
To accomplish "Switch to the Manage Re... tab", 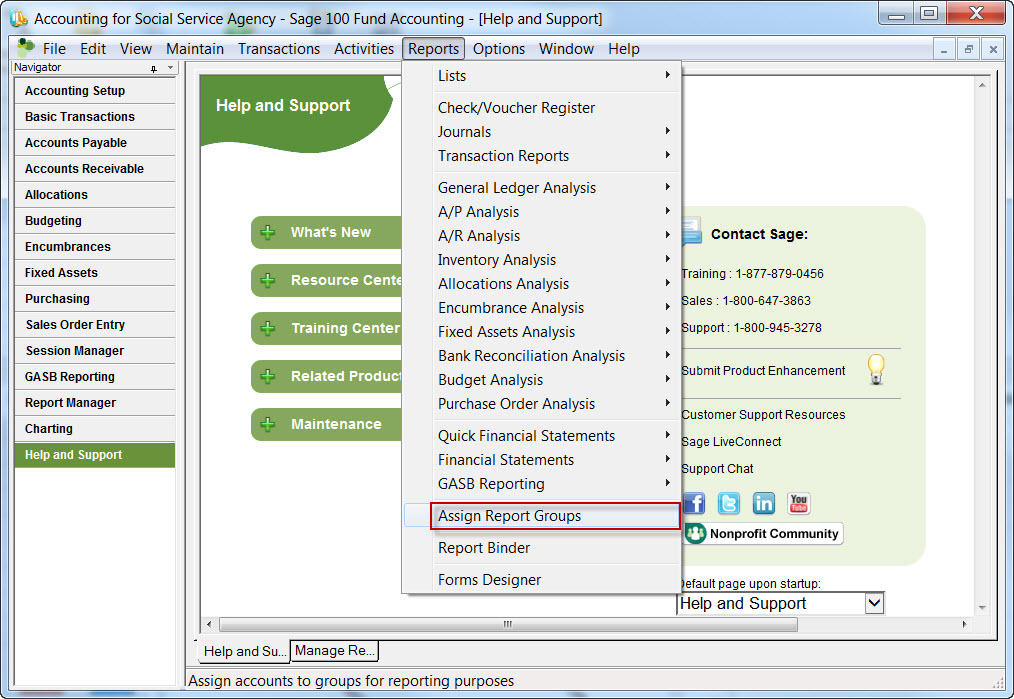I will point(334,651).
